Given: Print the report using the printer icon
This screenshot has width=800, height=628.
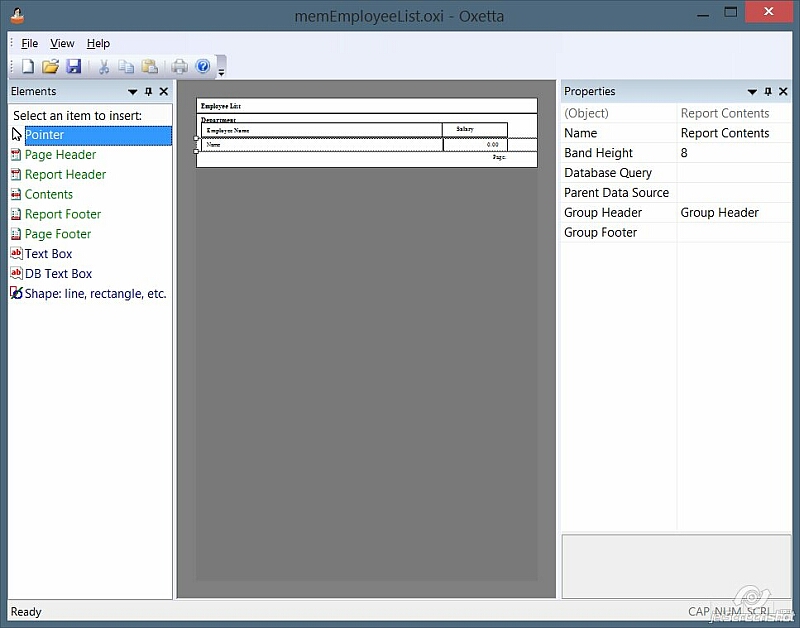Looking at the screenshot, I should click(179, 67).
